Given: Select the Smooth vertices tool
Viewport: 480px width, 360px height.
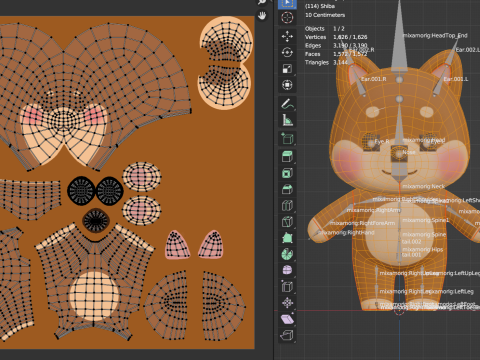Looking at the screenshot, I should (287, 270).
